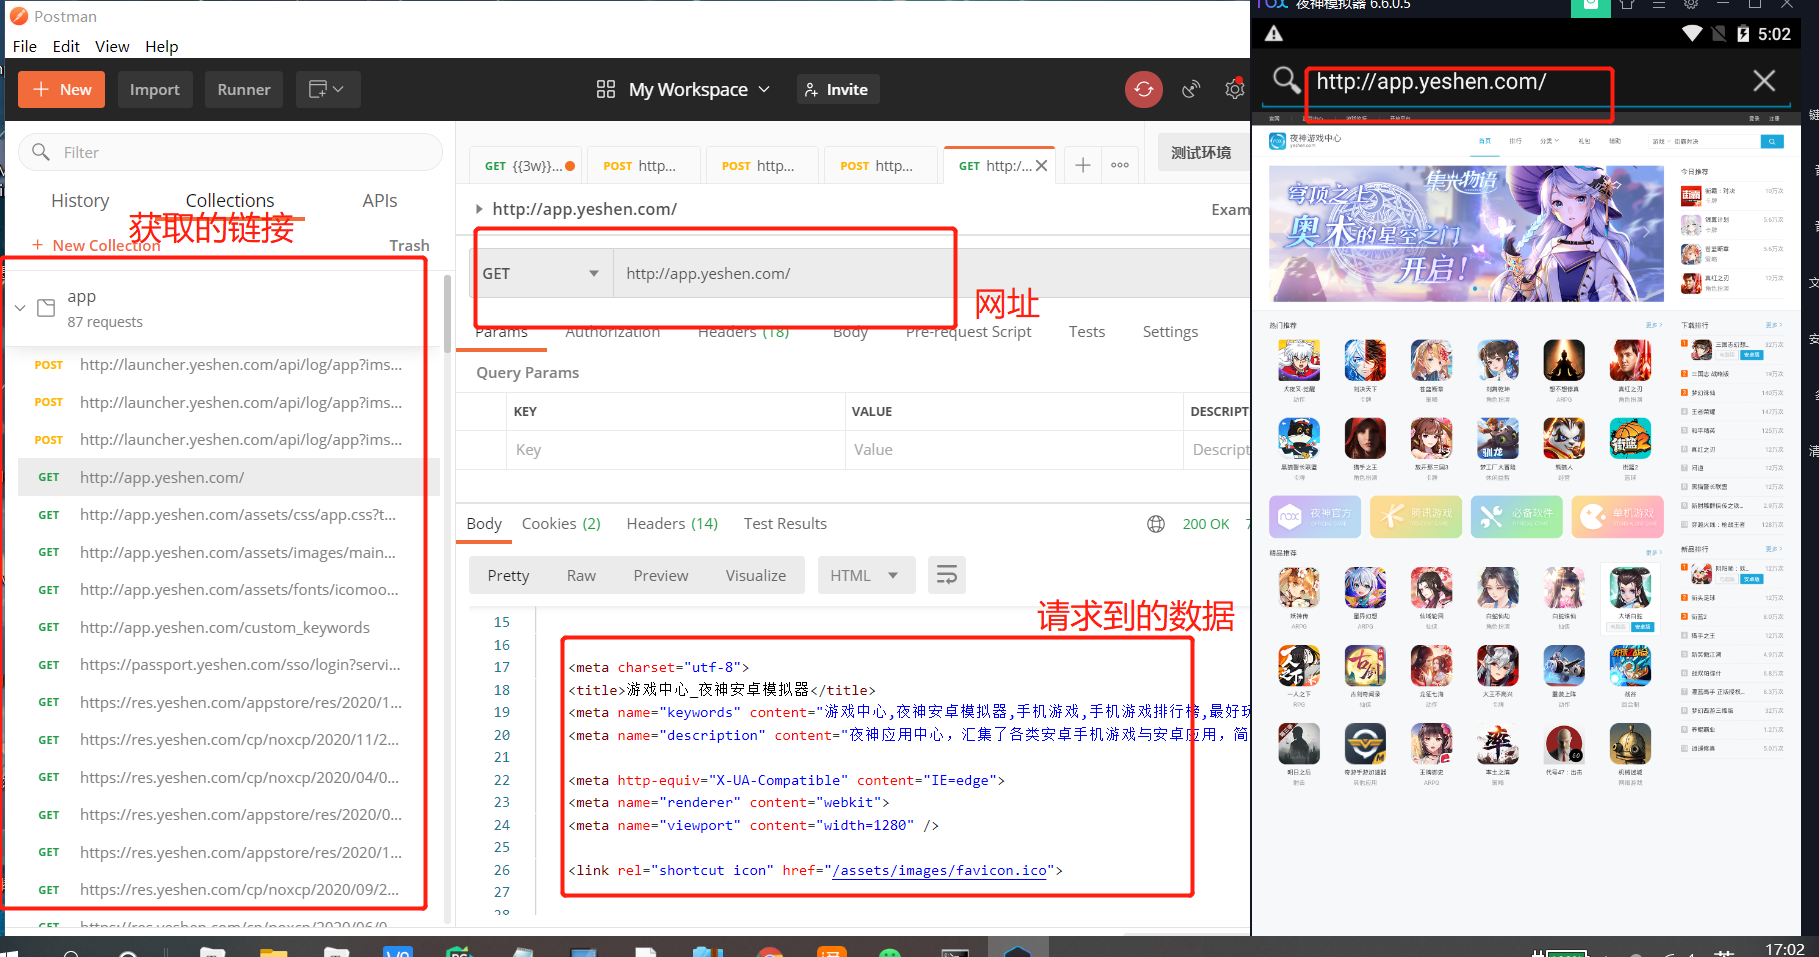Focus the sidebar Filter search box
Image resolution: width=1819 pixels, height=957 pixels.
[x=230, y=152]
